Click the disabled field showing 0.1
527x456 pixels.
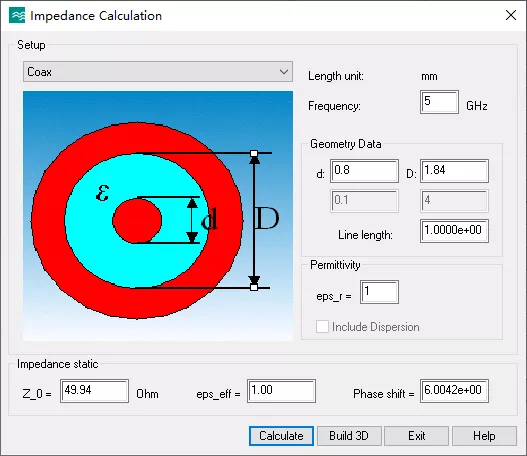coord(364,201)
